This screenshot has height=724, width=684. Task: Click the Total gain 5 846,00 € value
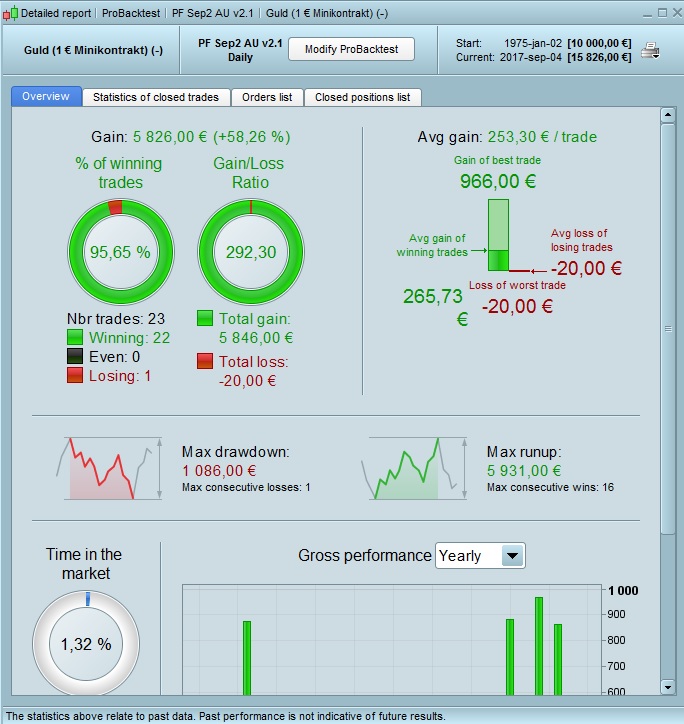coord(256,338)
